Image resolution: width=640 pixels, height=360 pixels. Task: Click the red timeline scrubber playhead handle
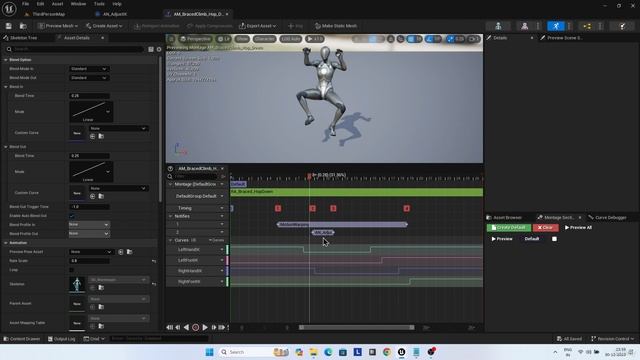309,176
